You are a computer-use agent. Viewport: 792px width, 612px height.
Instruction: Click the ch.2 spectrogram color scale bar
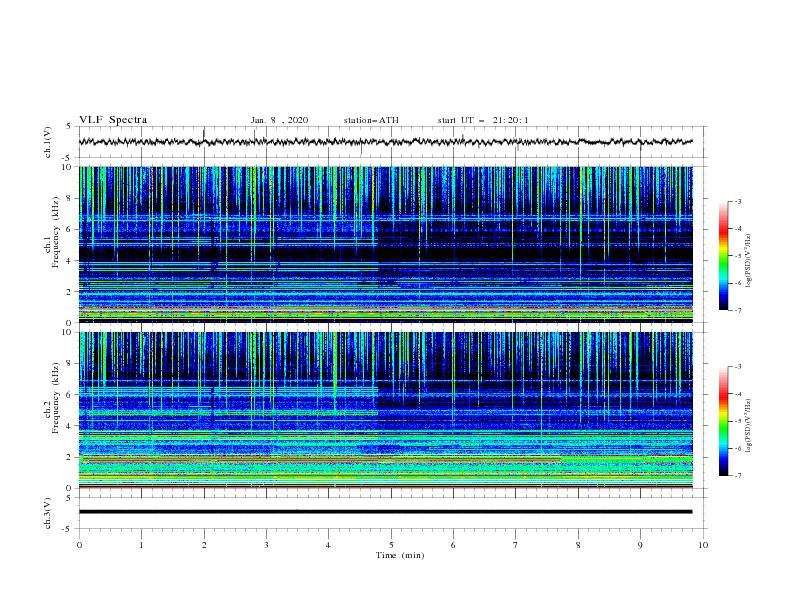point(723,421)
